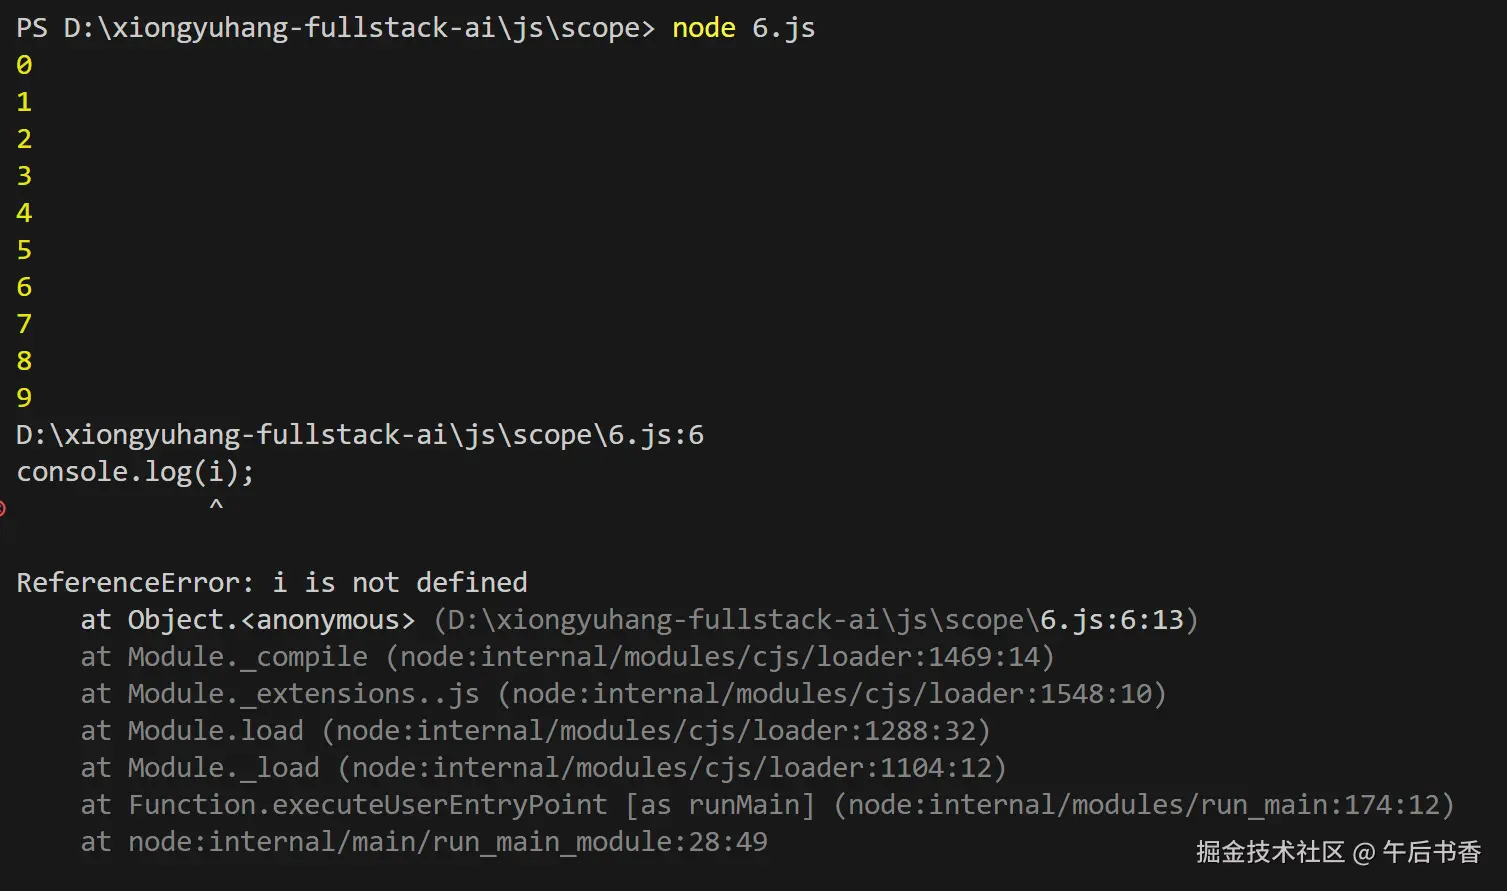Click the 掘金技术社区 watermark text
Viewport: 1507px width, 891px height.
(1270, 852)
